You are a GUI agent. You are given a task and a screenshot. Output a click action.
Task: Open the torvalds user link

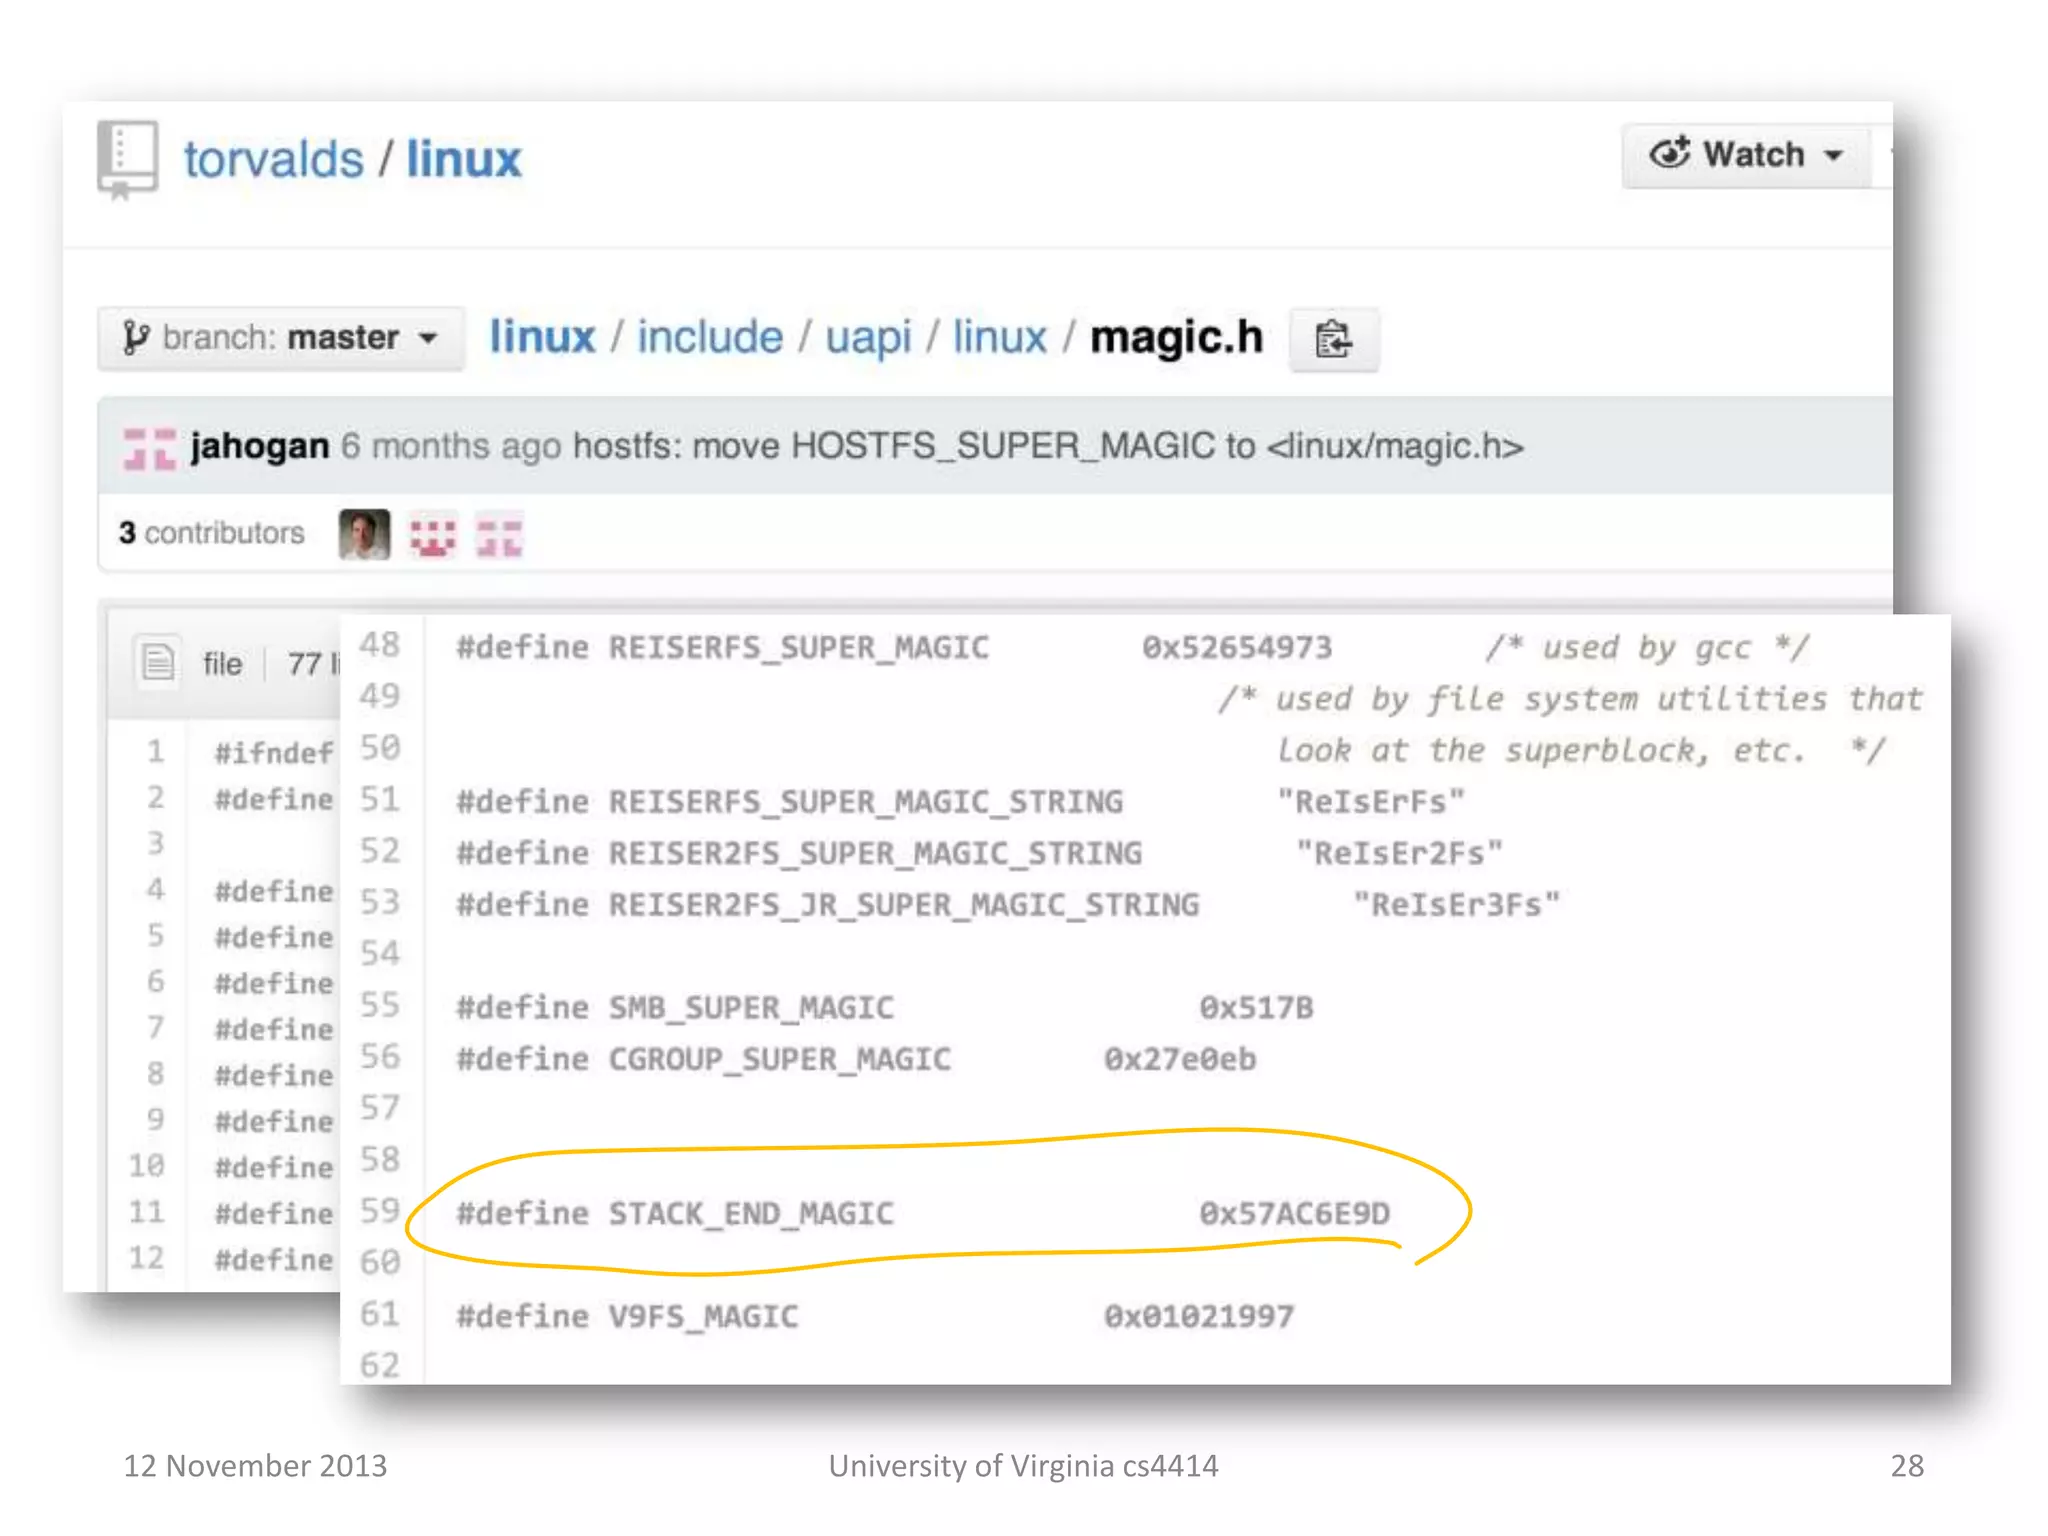click(273, 160)
